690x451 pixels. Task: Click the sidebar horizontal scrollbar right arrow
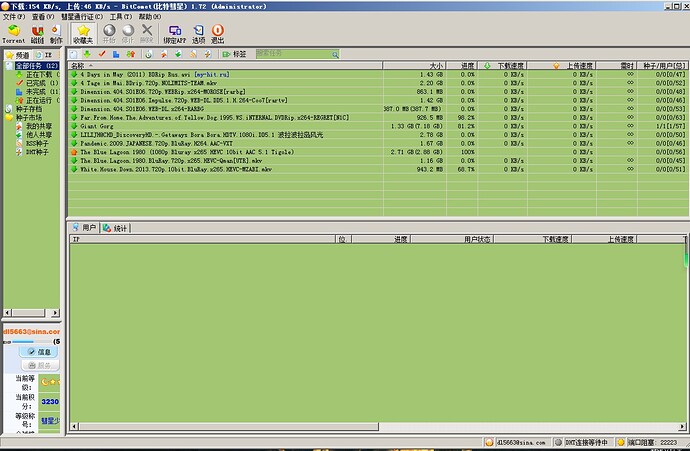click(55, 313)
